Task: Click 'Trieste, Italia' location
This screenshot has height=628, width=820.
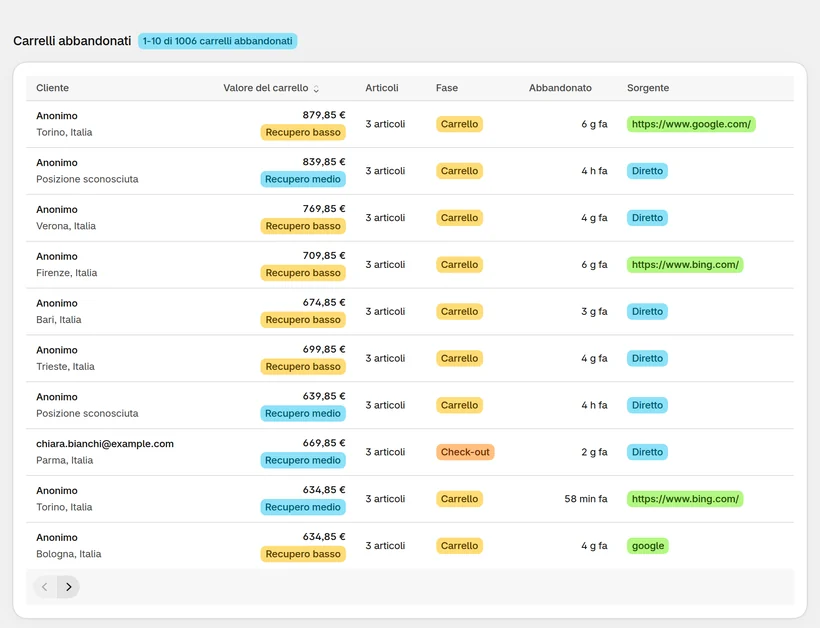Action: (65, 367)
